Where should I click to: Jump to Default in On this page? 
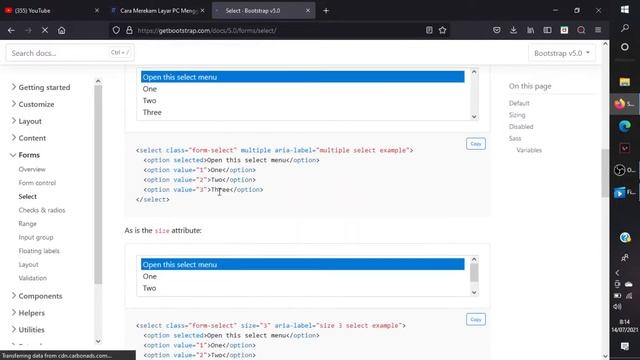[519, 103]
